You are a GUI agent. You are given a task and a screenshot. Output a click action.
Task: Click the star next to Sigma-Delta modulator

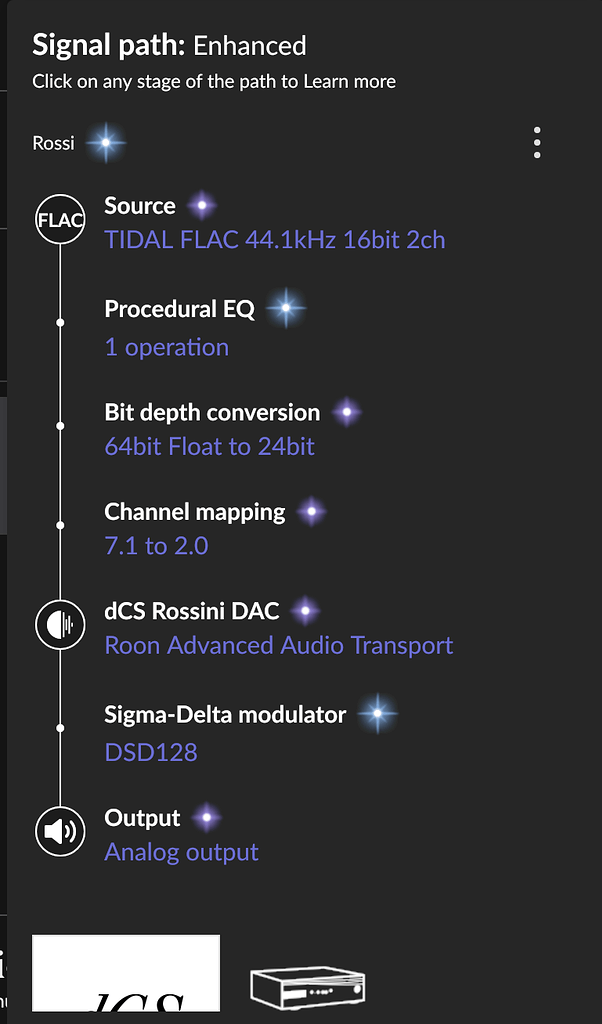(377, 714)
